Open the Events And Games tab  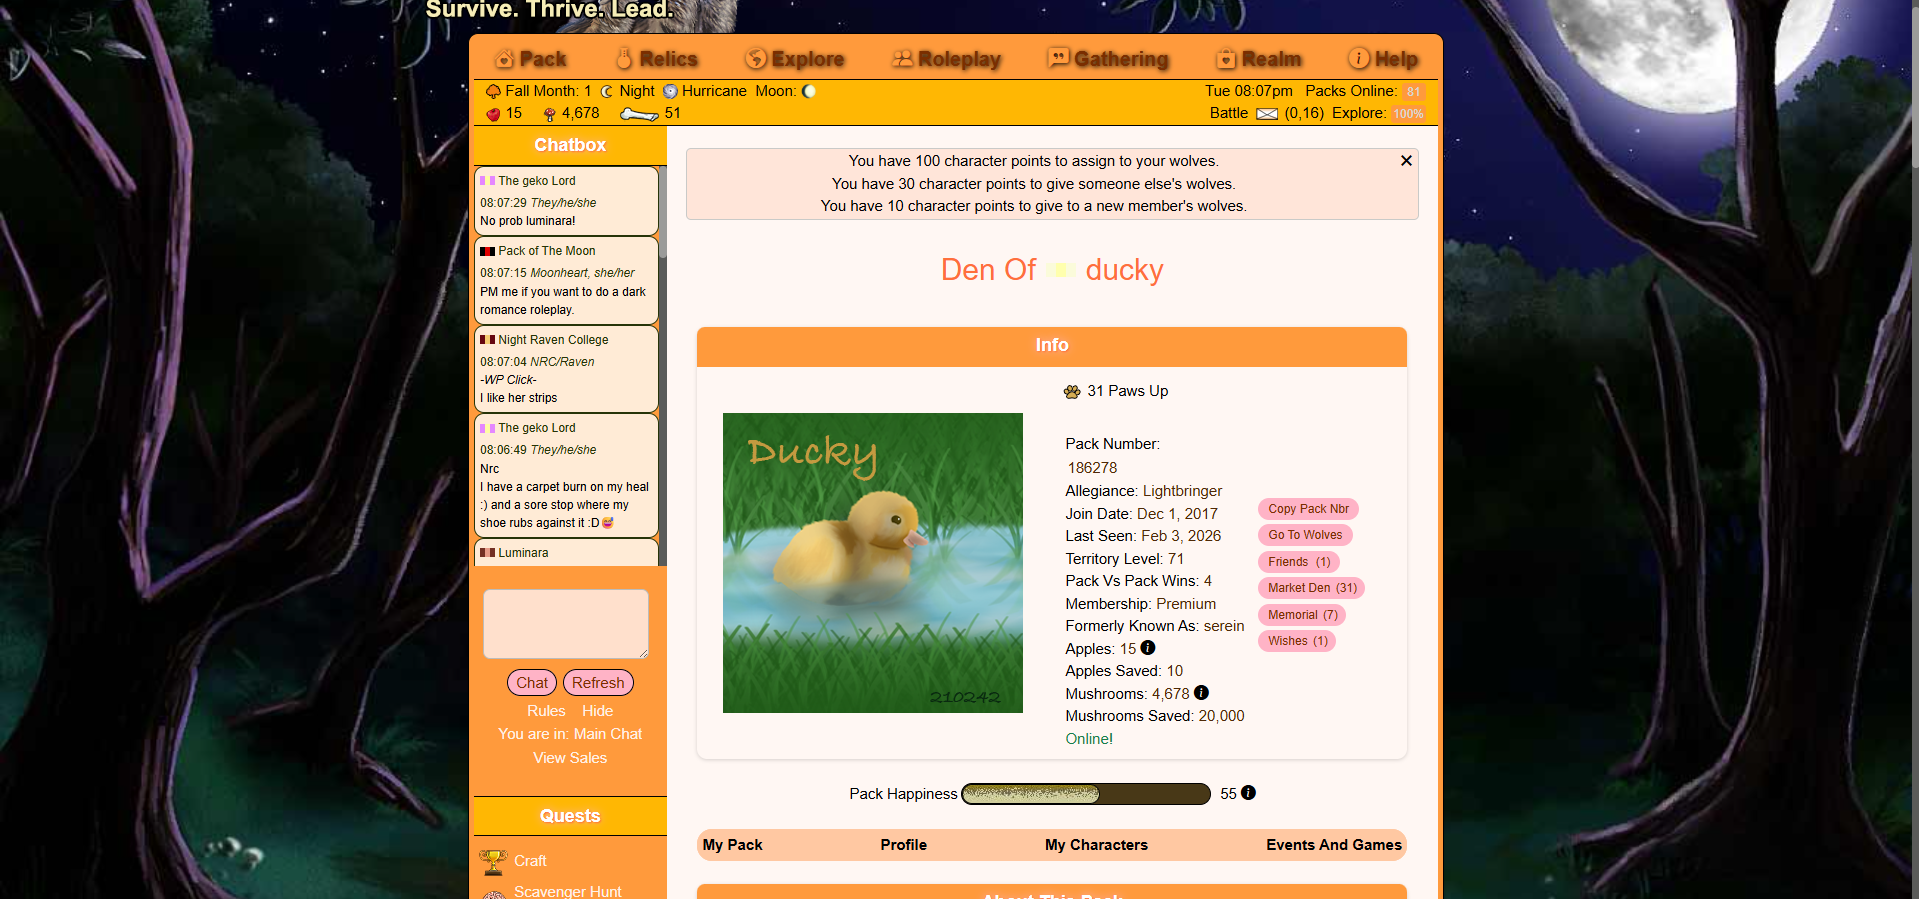point(1333,845)
